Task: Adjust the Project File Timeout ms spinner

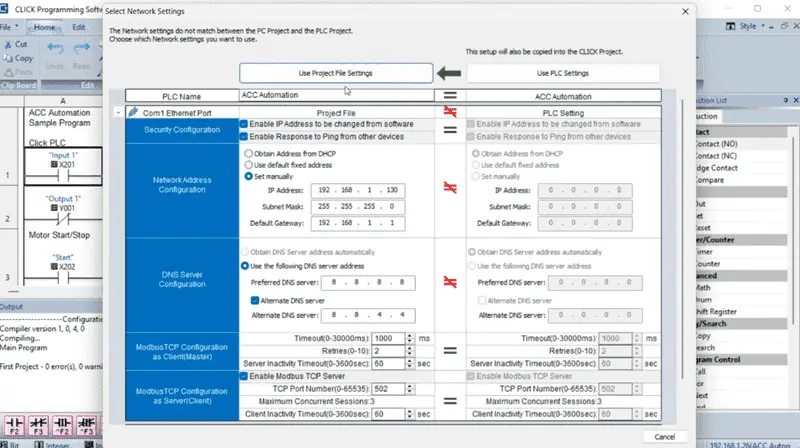Action: click(x=409, y=338)
